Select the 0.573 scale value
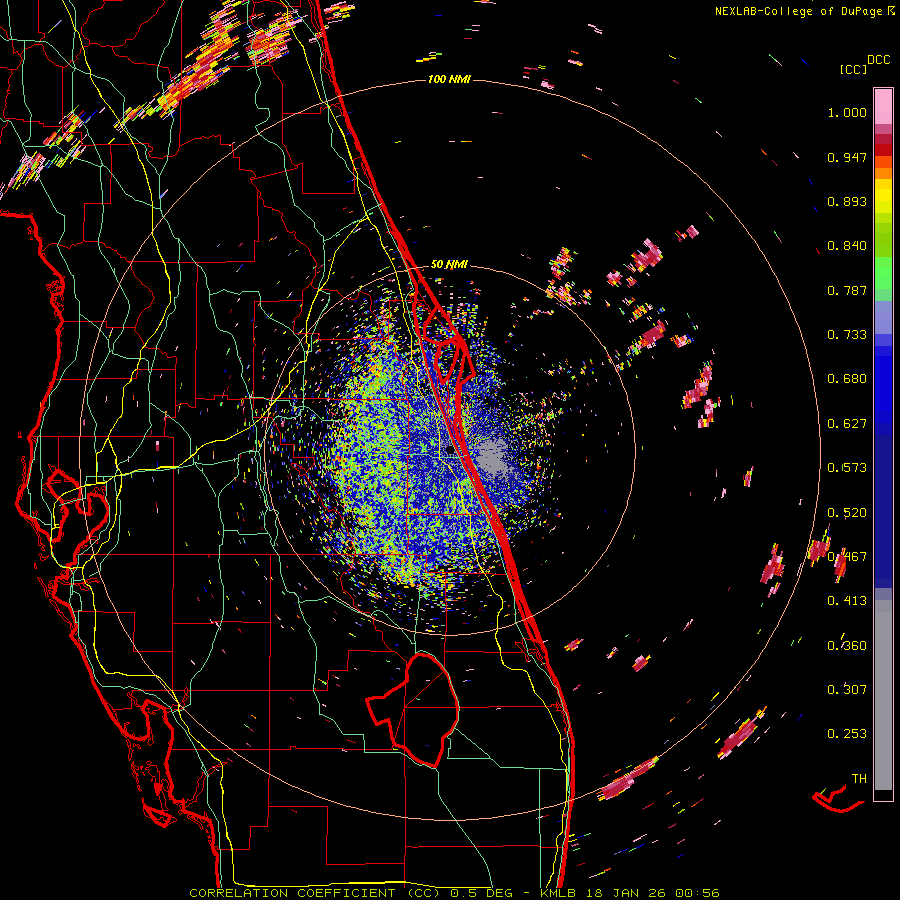 pos(847,468)
